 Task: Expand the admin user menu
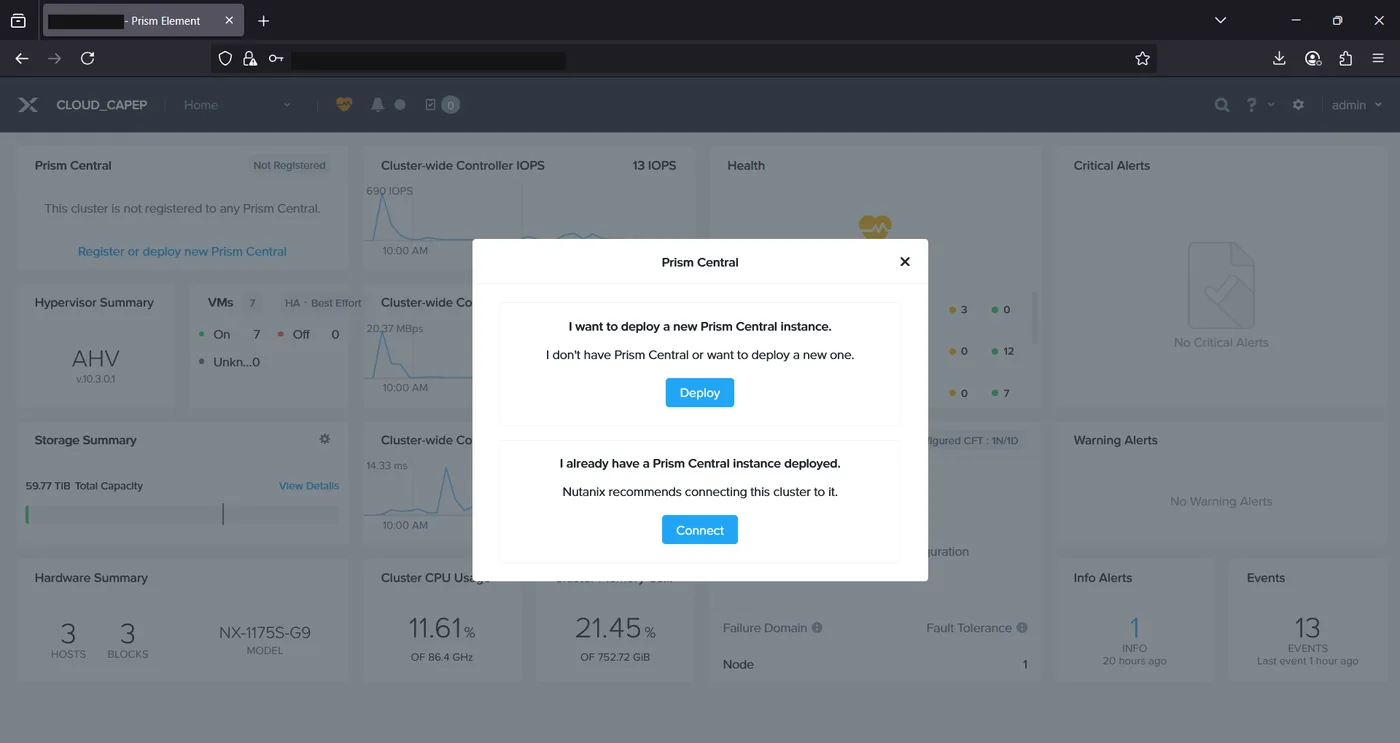[1357, 104]
